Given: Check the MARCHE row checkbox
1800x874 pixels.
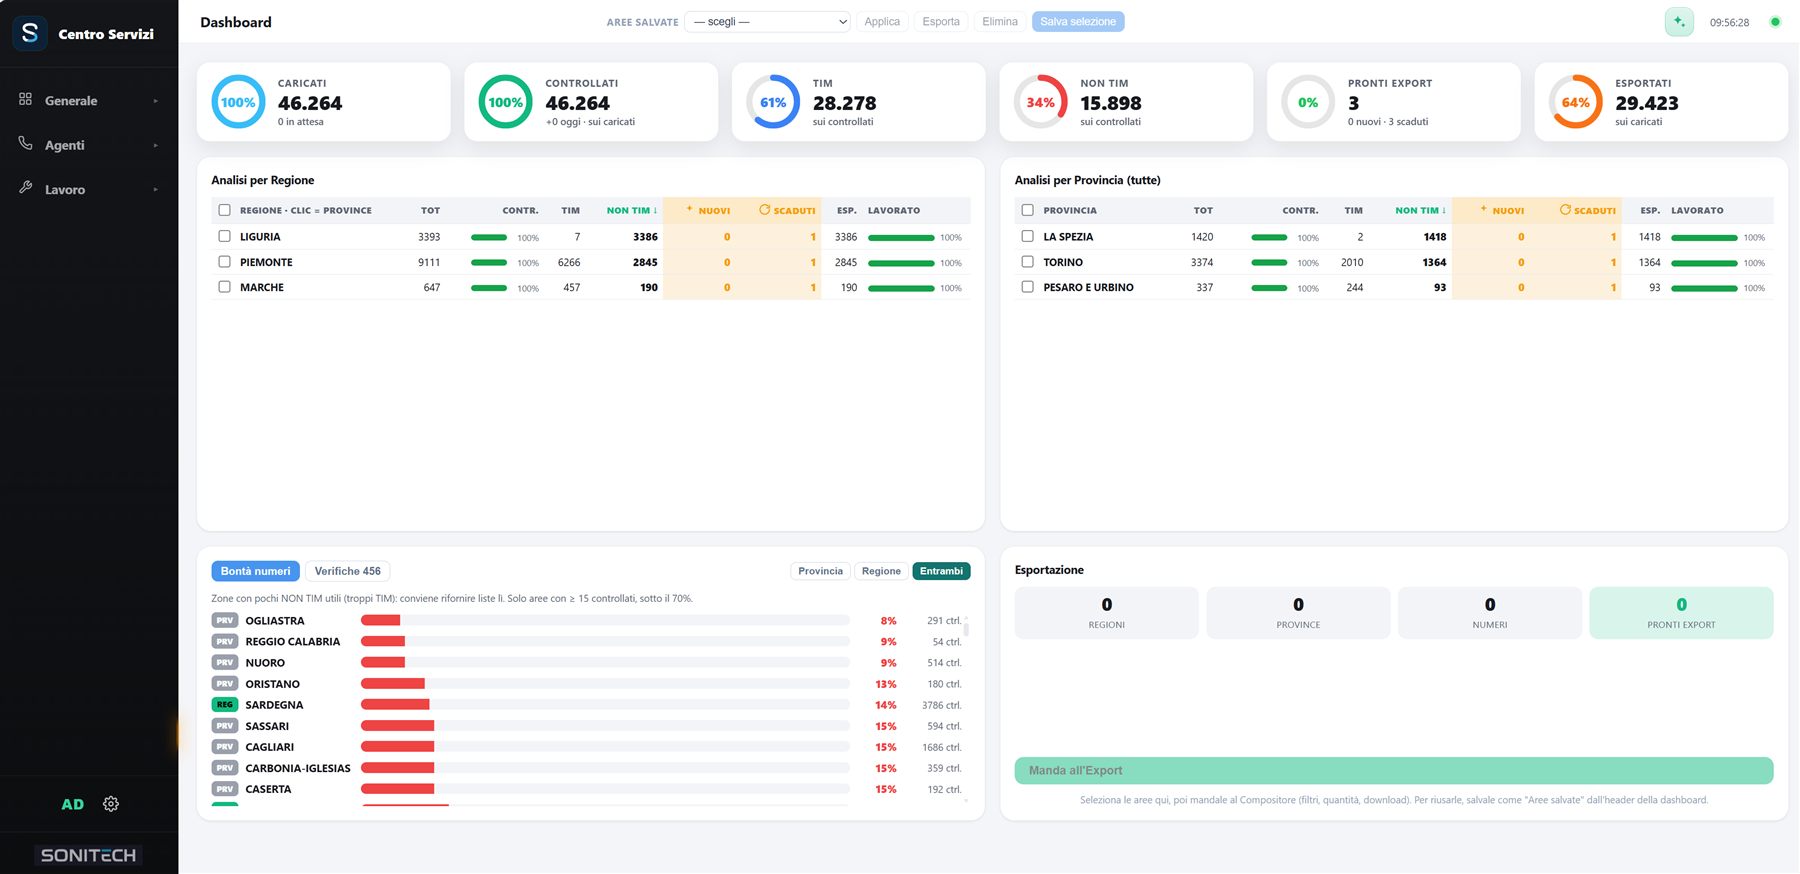Looking at the screenshot, I should pyautogui.click(x=224, y=287).
